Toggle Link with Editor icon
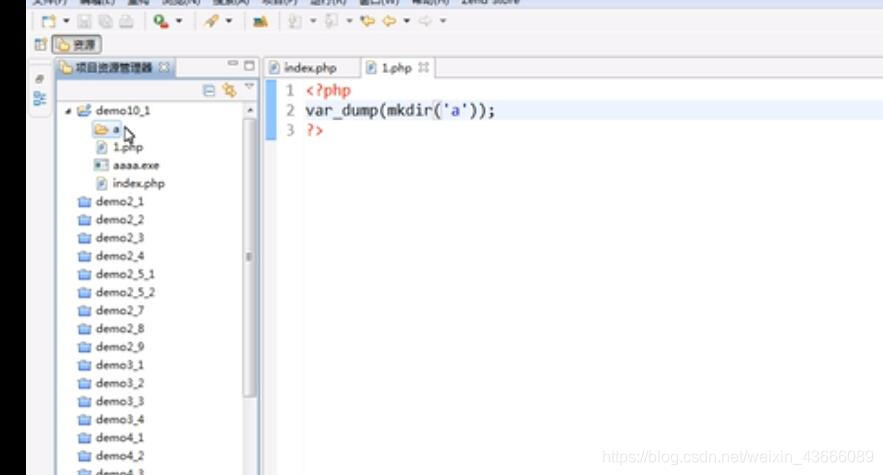 point(229,90)
